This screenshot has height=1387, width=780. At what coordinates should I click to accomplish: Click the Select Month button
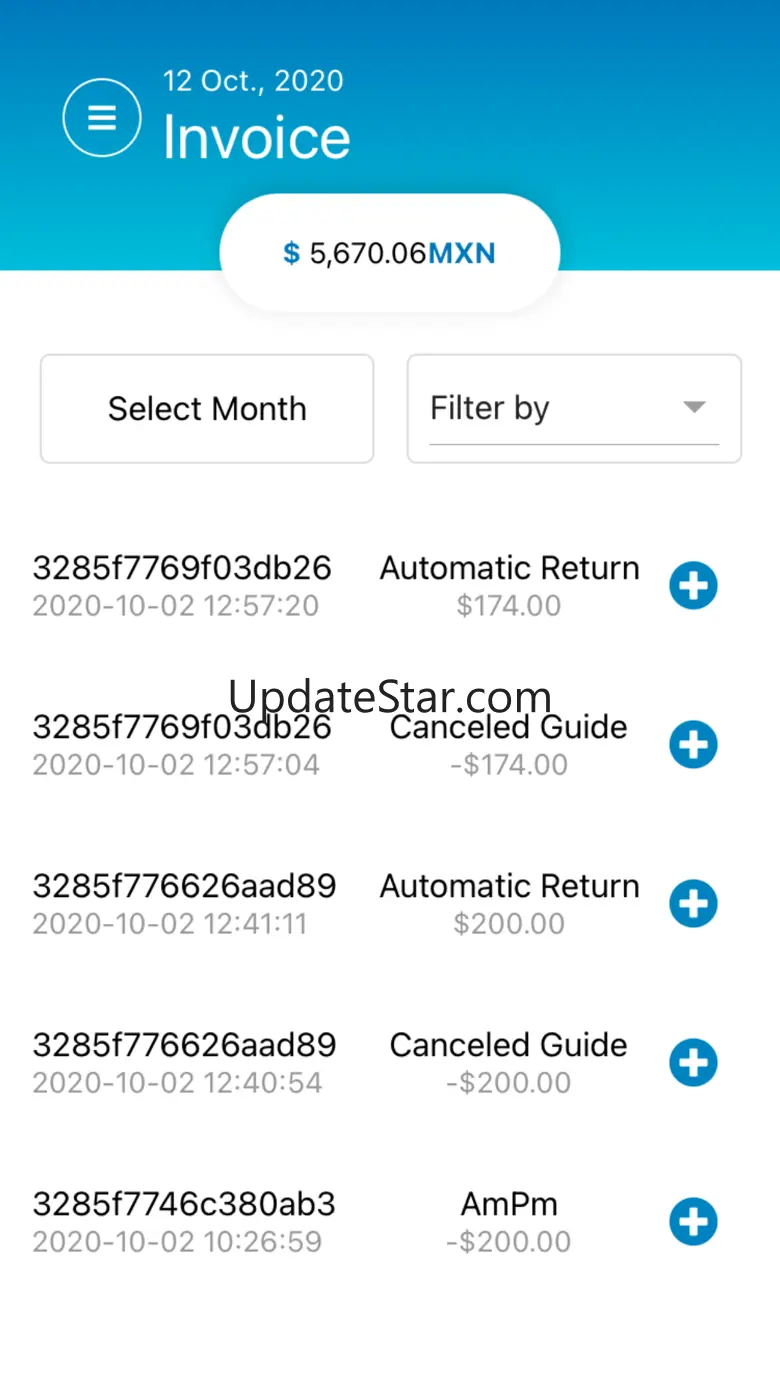207,408
